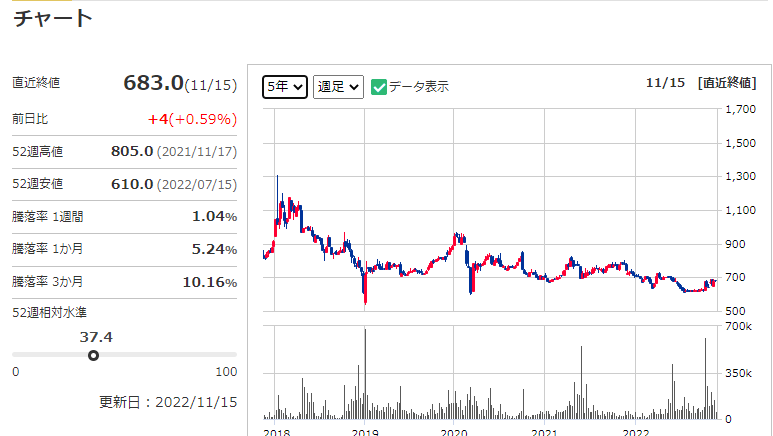Select the +4(+0.59%) day change

tap(192, 119)
